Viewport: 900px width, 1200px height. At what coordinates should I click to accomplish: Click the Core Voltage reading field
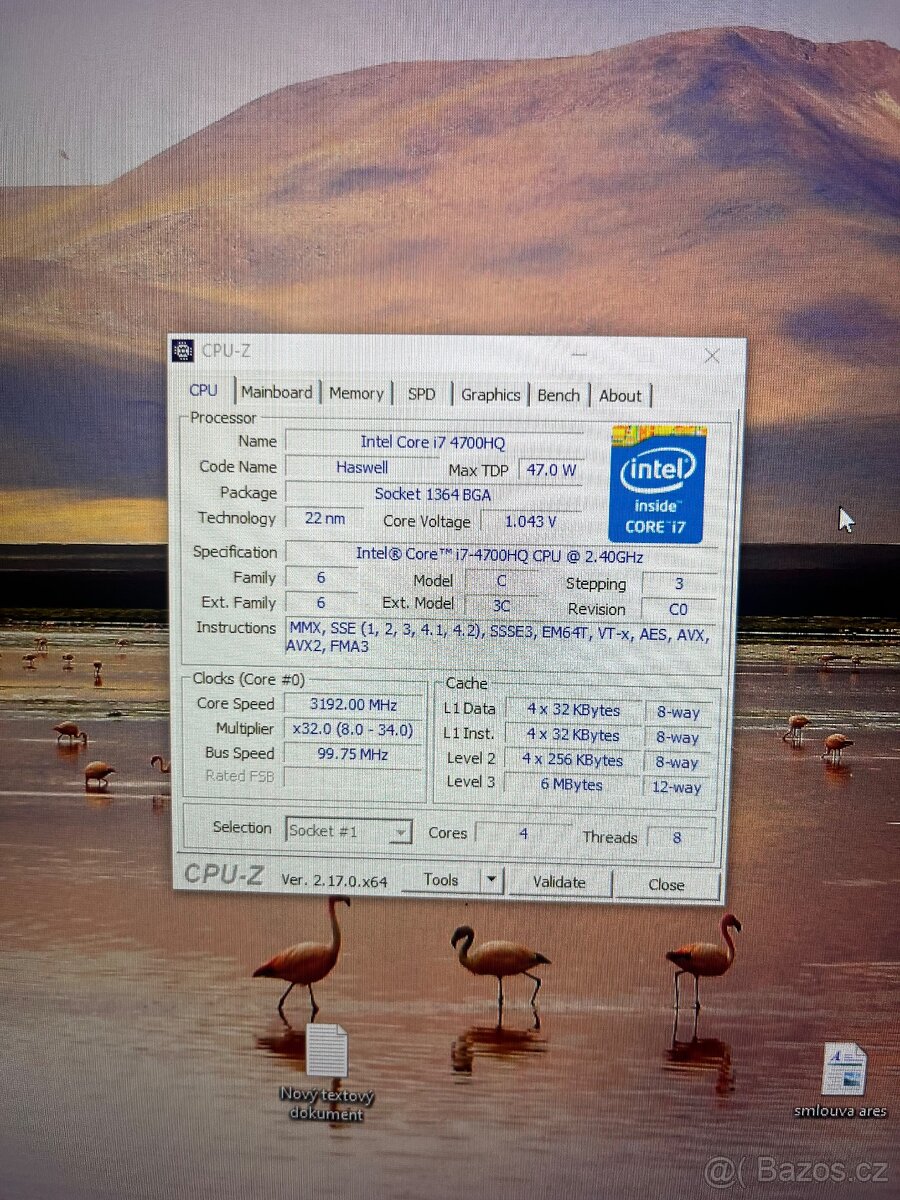[530, 521]
